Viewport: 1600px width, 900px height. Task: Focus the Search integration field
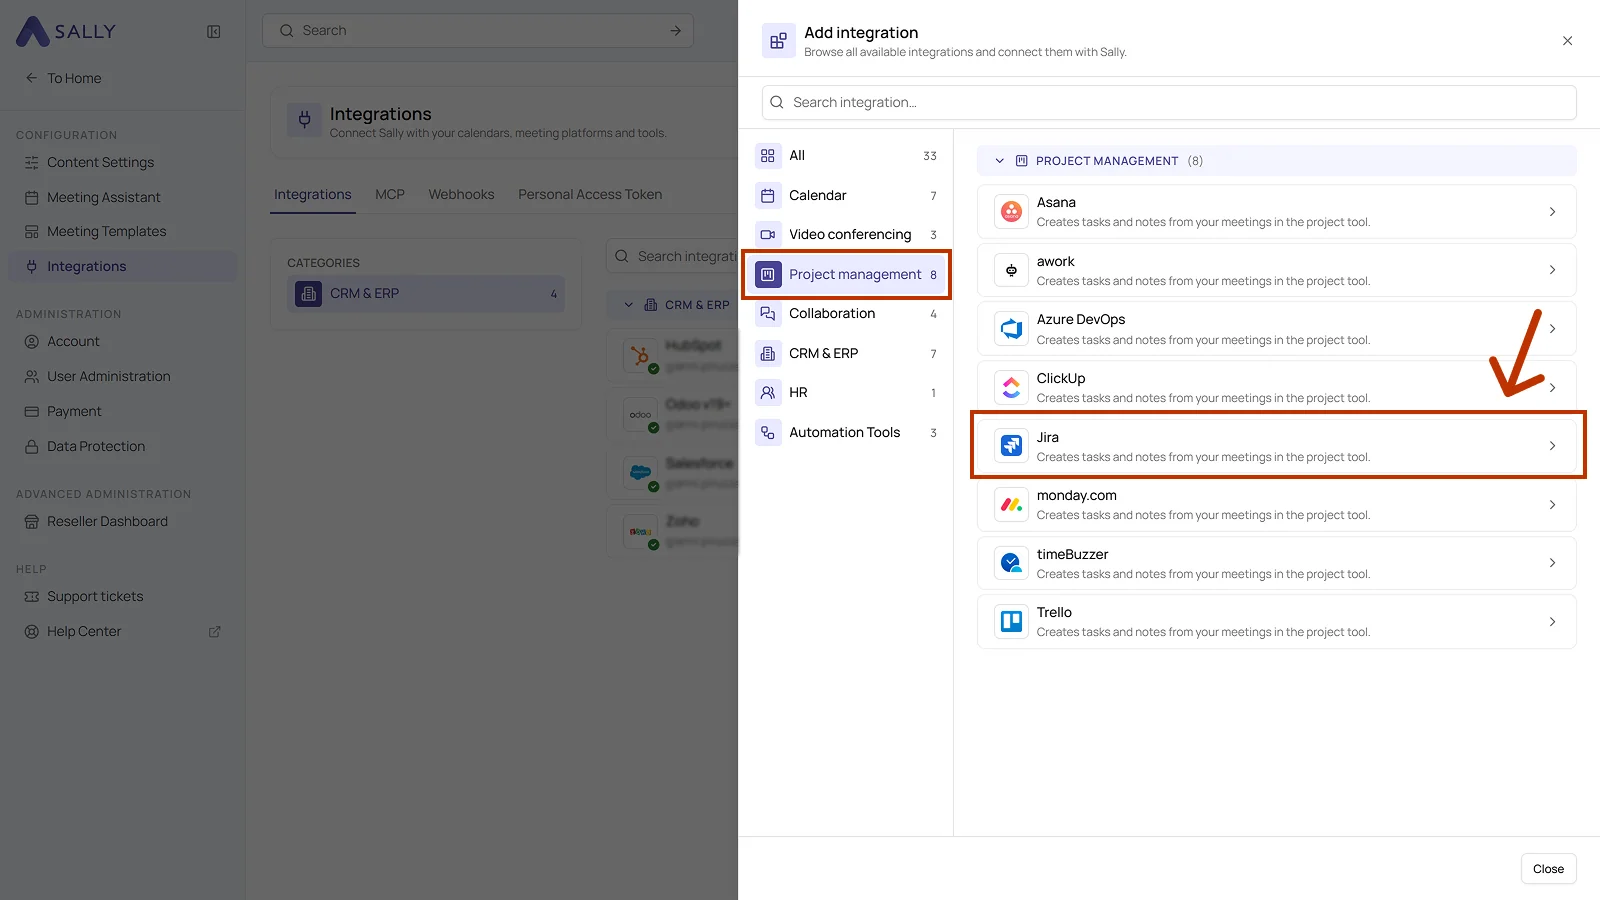click(x=1169, y=103)
